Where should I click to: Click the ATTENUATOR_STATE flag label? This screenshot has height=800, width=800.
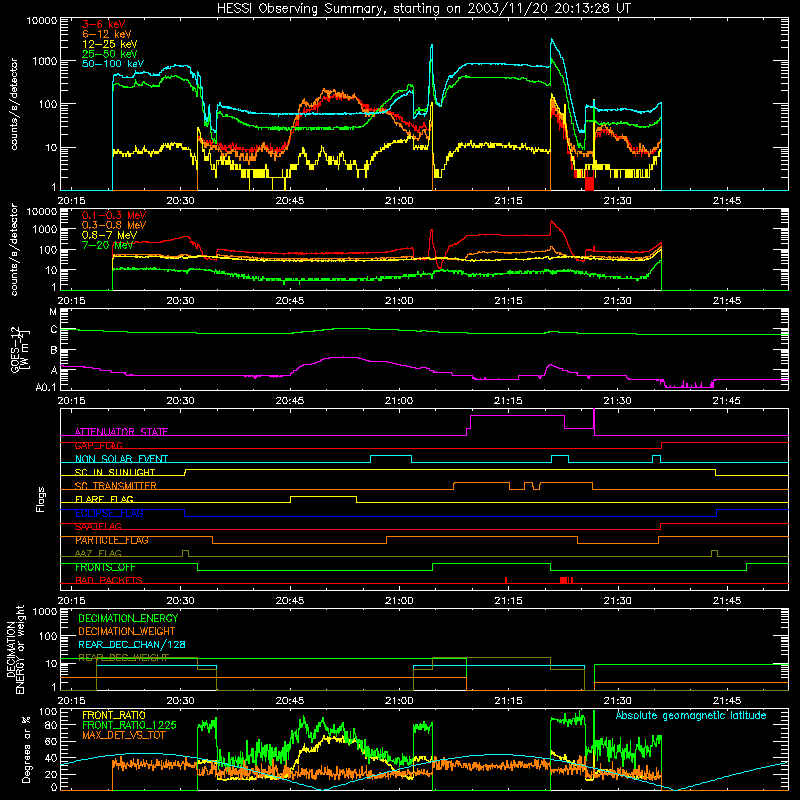tap(121, 432)
